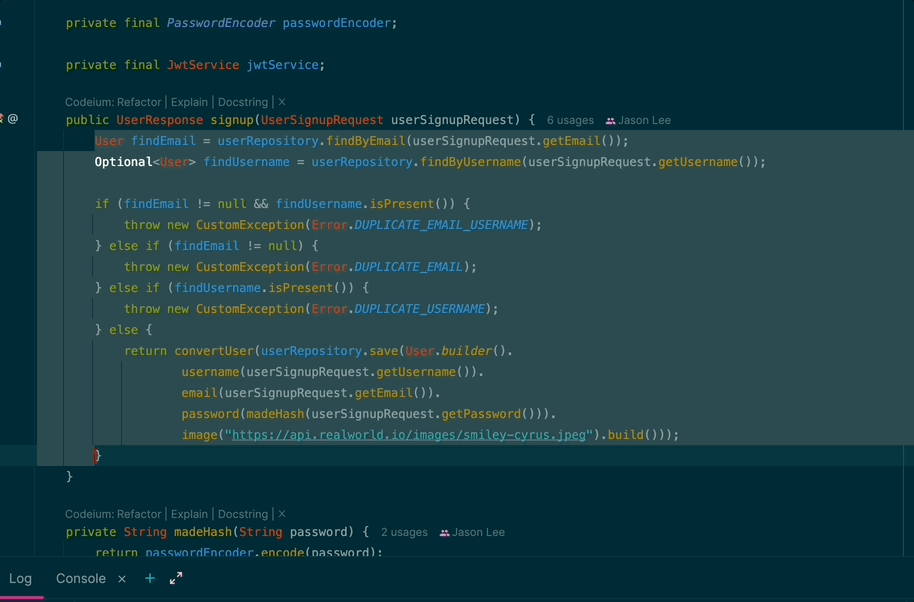The height and width of the screenshot is (602, 914).
Task: Click Codeium Refactor above signup method
Action: [139, 102]
